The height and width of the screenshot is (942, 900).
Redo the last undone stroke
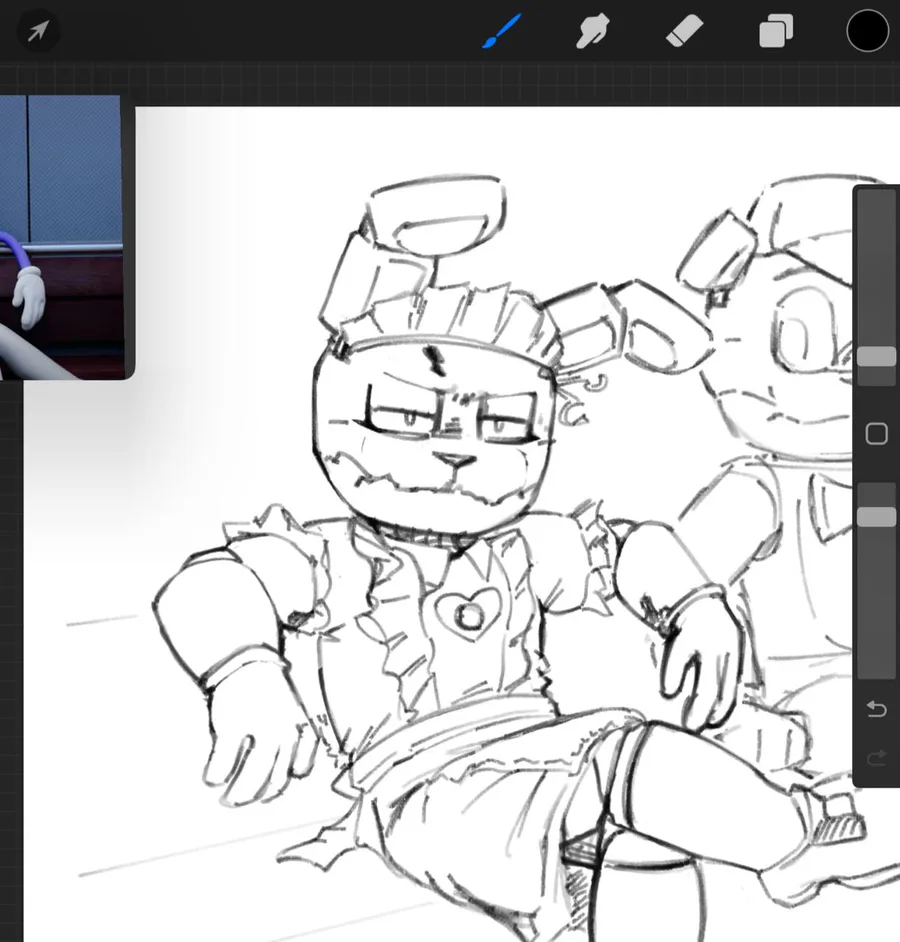tap(876, 757)
